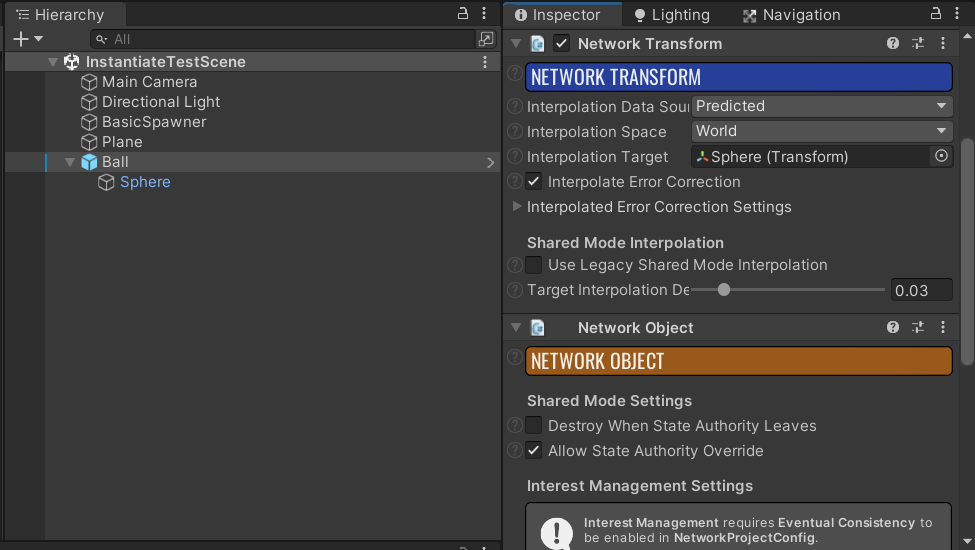Collapse the Network Object component
The height and width of the screenshot is (550, 975).
tap(515, 328)
